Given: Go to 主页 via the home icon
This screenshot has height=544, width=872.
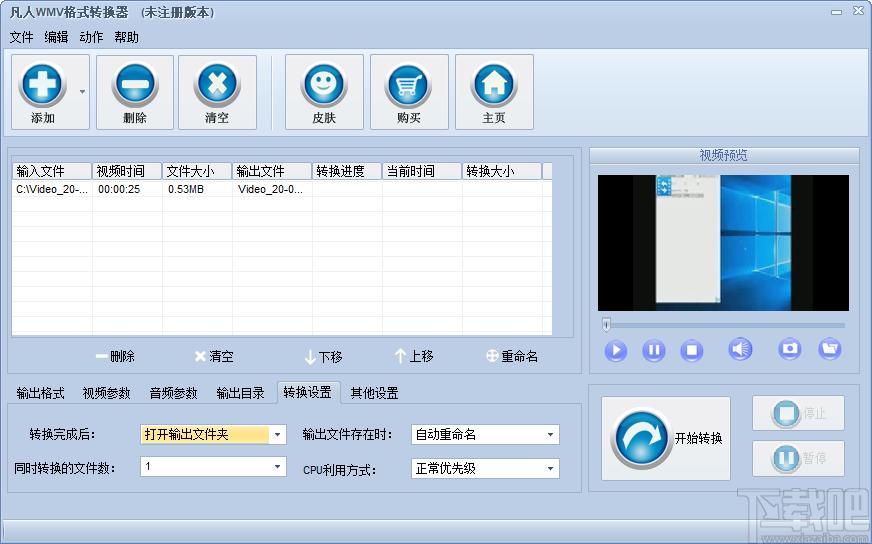Looking at the screenshot, I should [x=494, y=85].
